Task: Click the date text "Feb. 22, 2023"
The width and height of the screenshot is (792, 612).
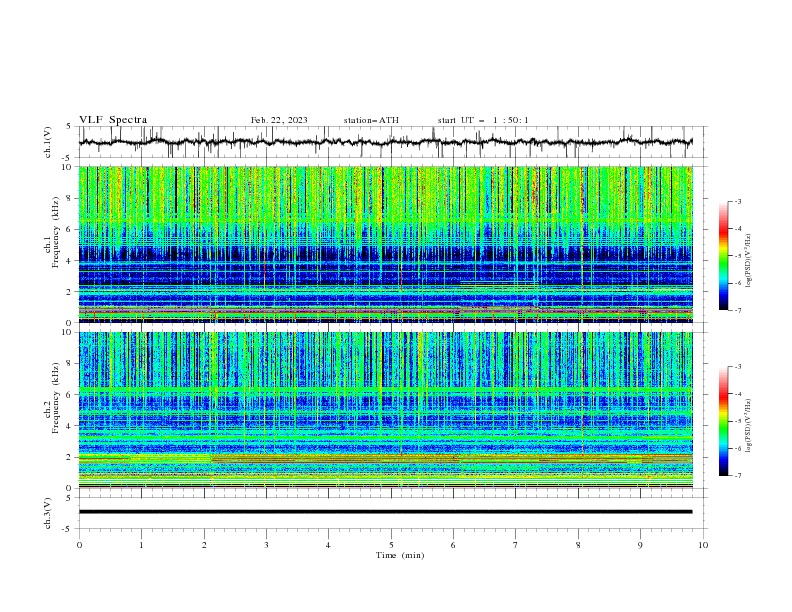Action: (279, 120)
